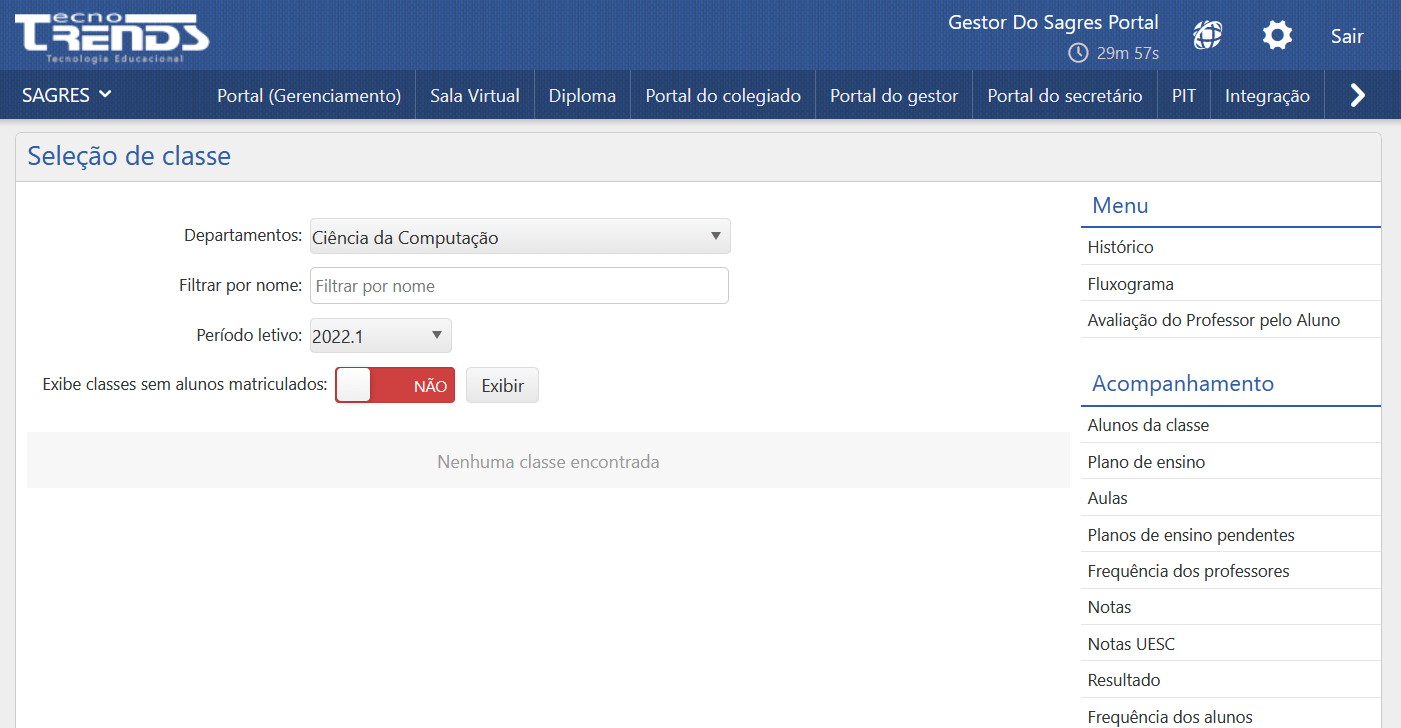1401x728 pixels.
Task: Open Fluxograma in the Menu panel
Action: point(1130,283)
